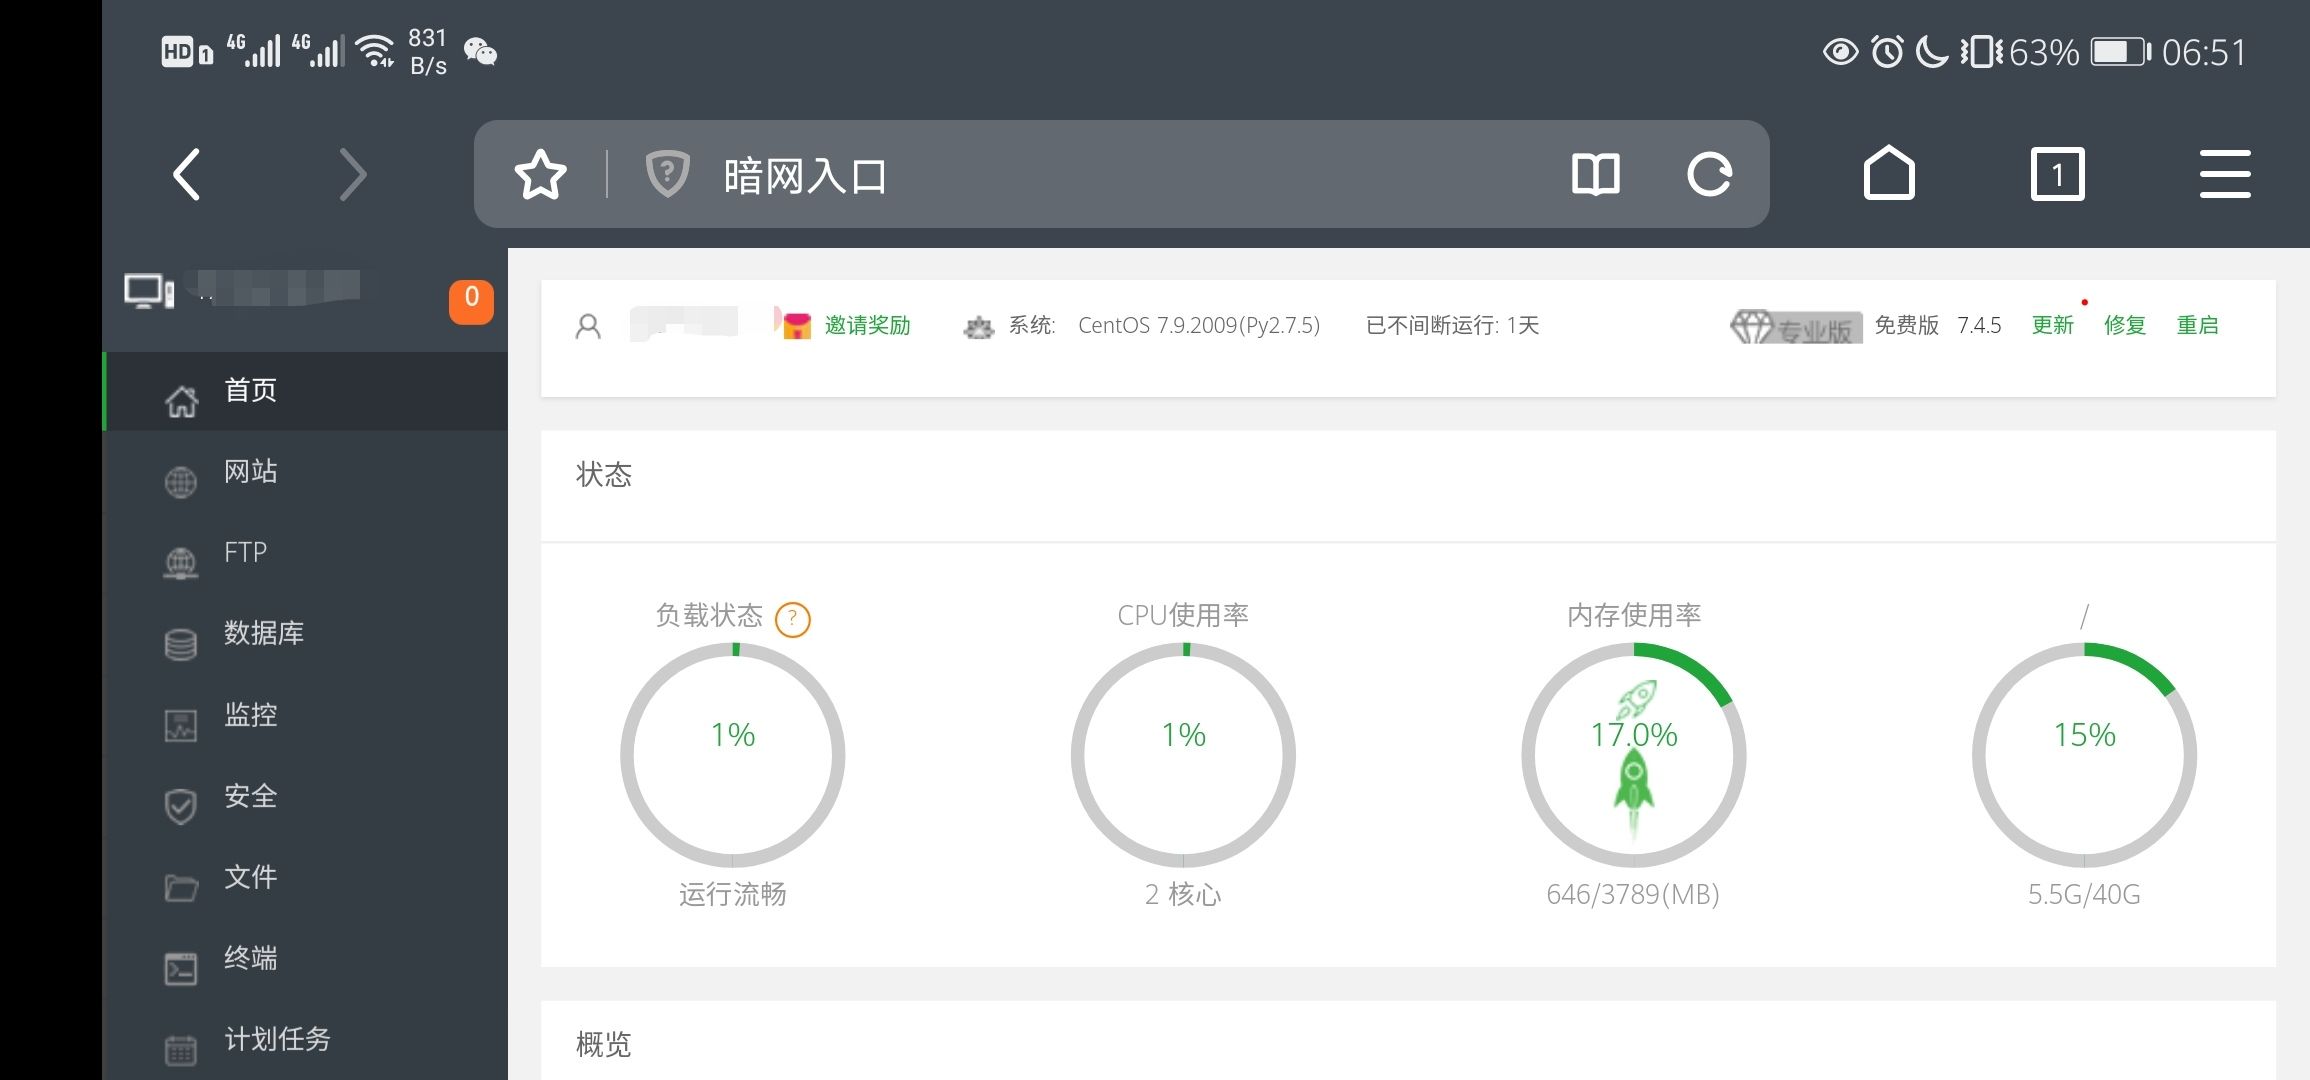This screenshot has width=2310, height=1080.
Task: Click the 邀请奖励 invite reward link
Action: (x=866, y=326)
